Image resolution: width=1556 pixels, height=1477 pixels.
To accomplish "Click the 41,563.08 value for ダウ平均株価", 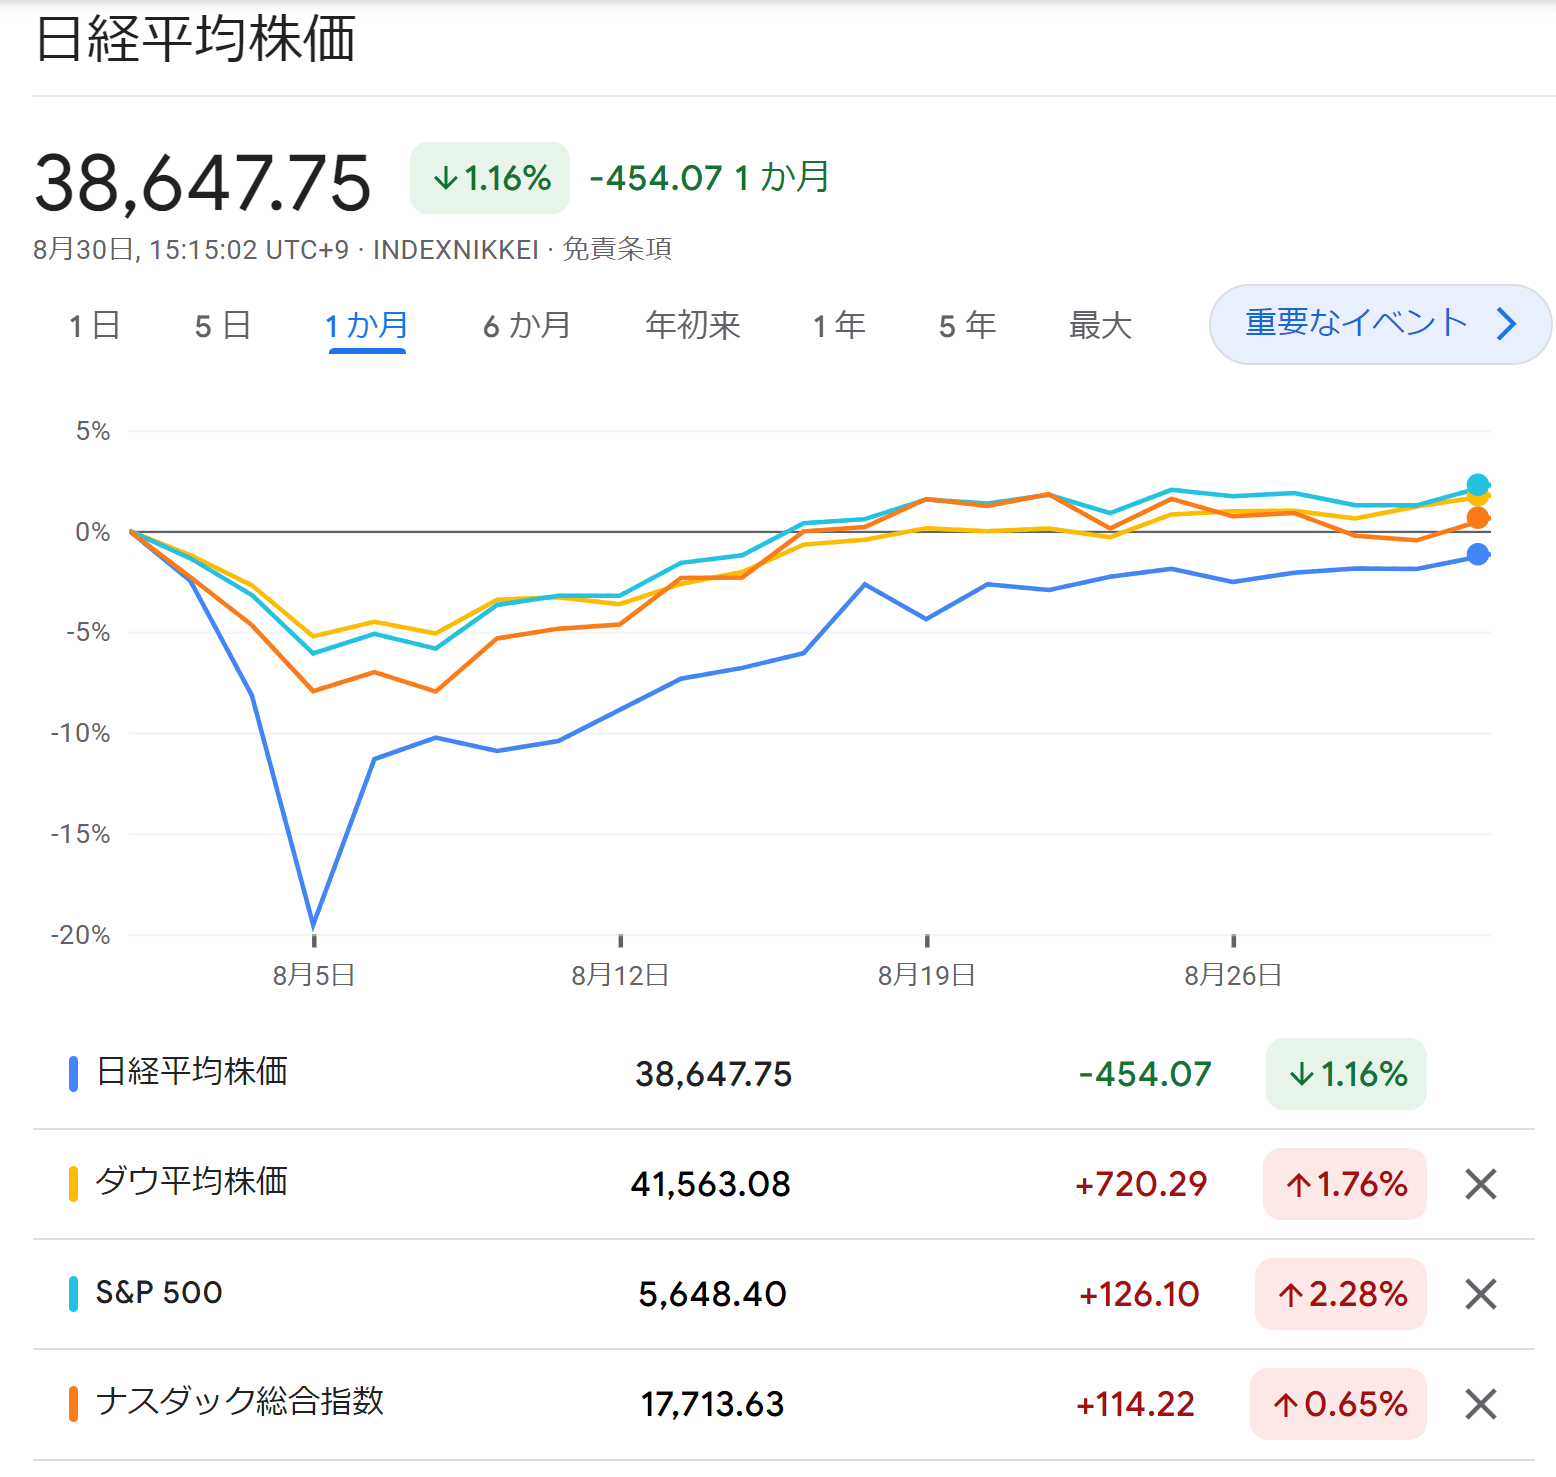I will pyautogui.click(x=711, y=1184).
